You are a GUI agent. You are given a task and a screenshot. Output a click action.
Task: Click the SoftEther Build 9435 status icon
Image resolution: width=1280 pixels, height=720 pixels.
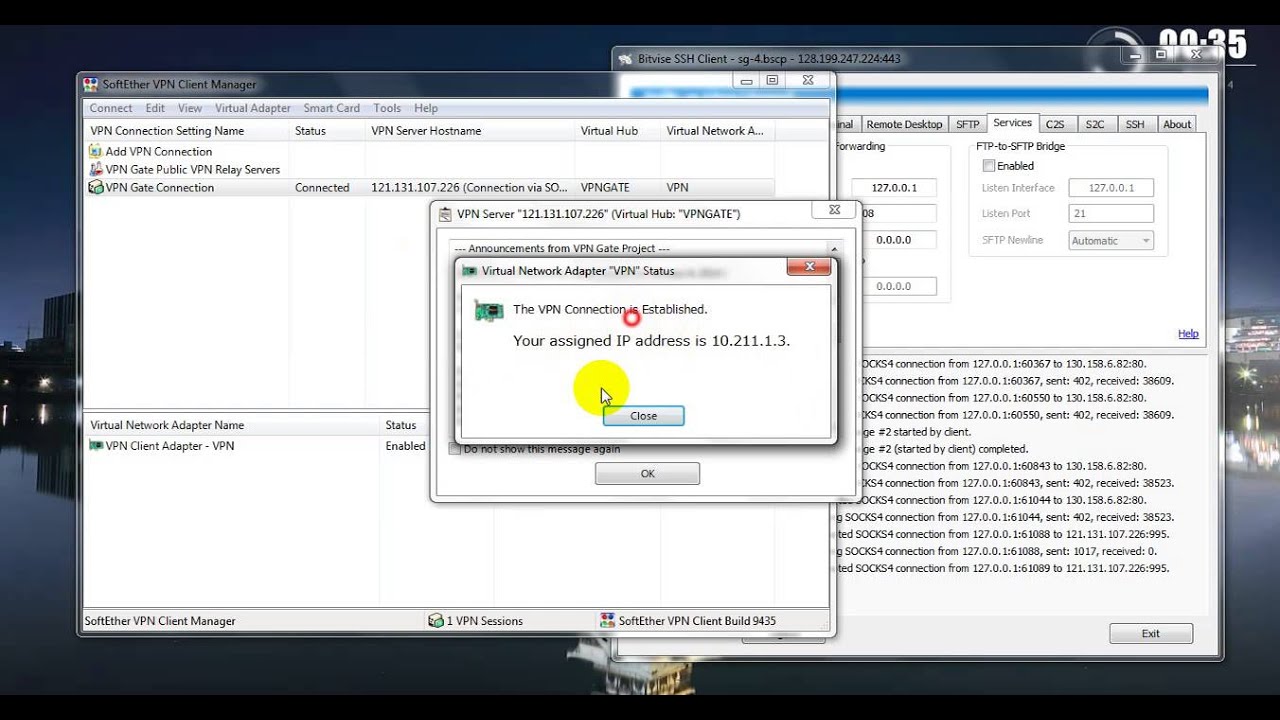tap(607, 621)
